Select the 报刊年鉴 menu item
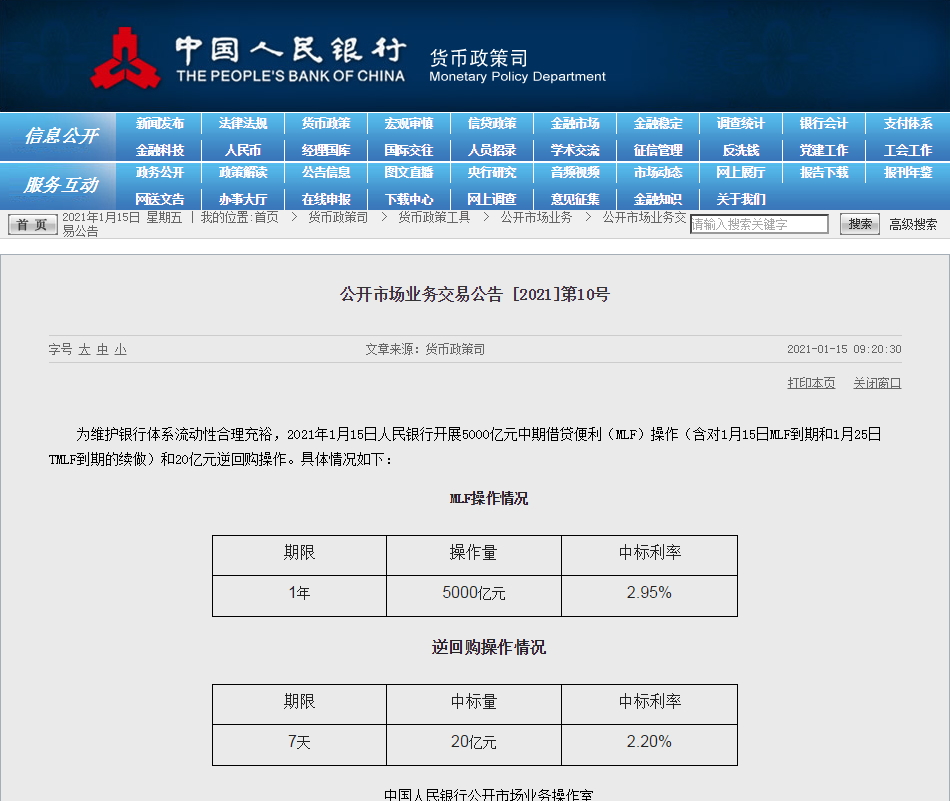Image resolution: width=950 pixels, height=801 pixels. (908, 173)
